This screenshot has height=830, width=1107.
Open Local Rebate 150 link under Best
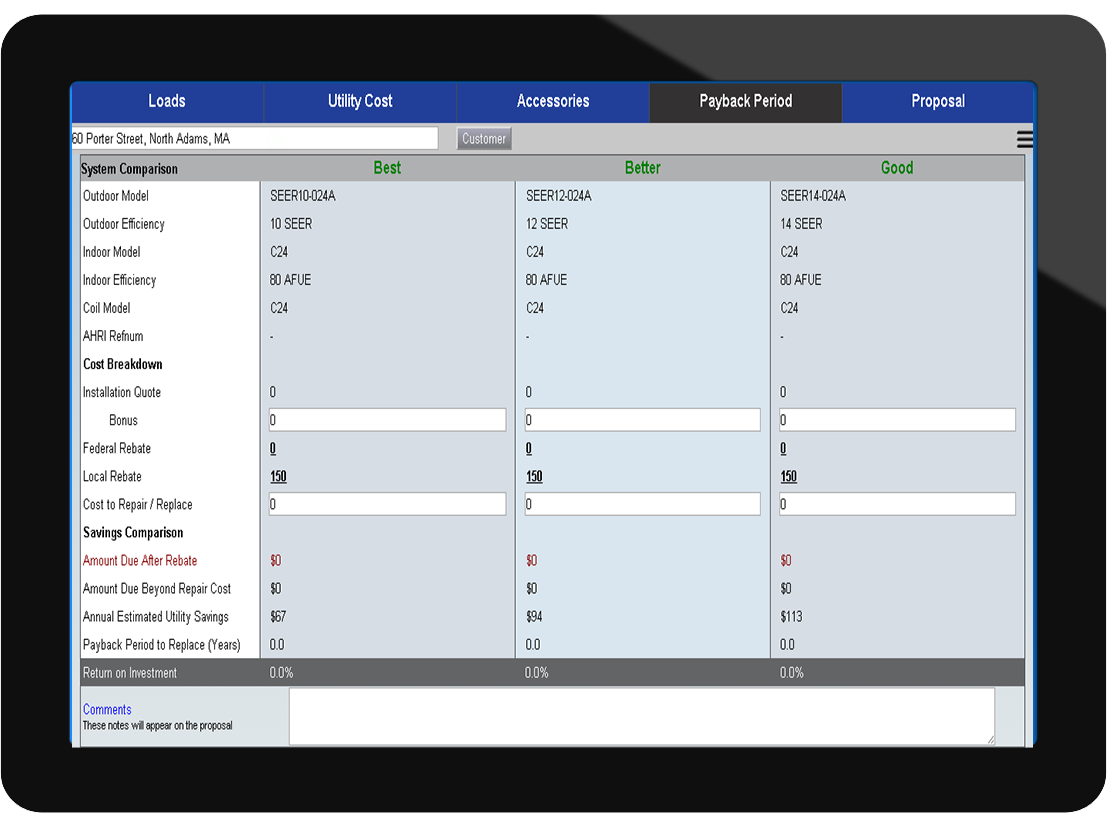pos(278,477)
